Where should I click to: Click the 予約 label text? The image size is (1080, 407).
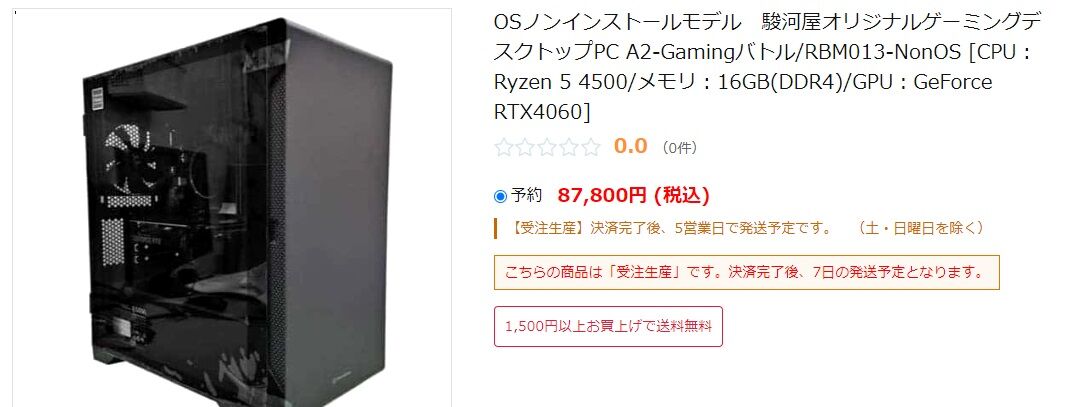click(x=527, y=196)
